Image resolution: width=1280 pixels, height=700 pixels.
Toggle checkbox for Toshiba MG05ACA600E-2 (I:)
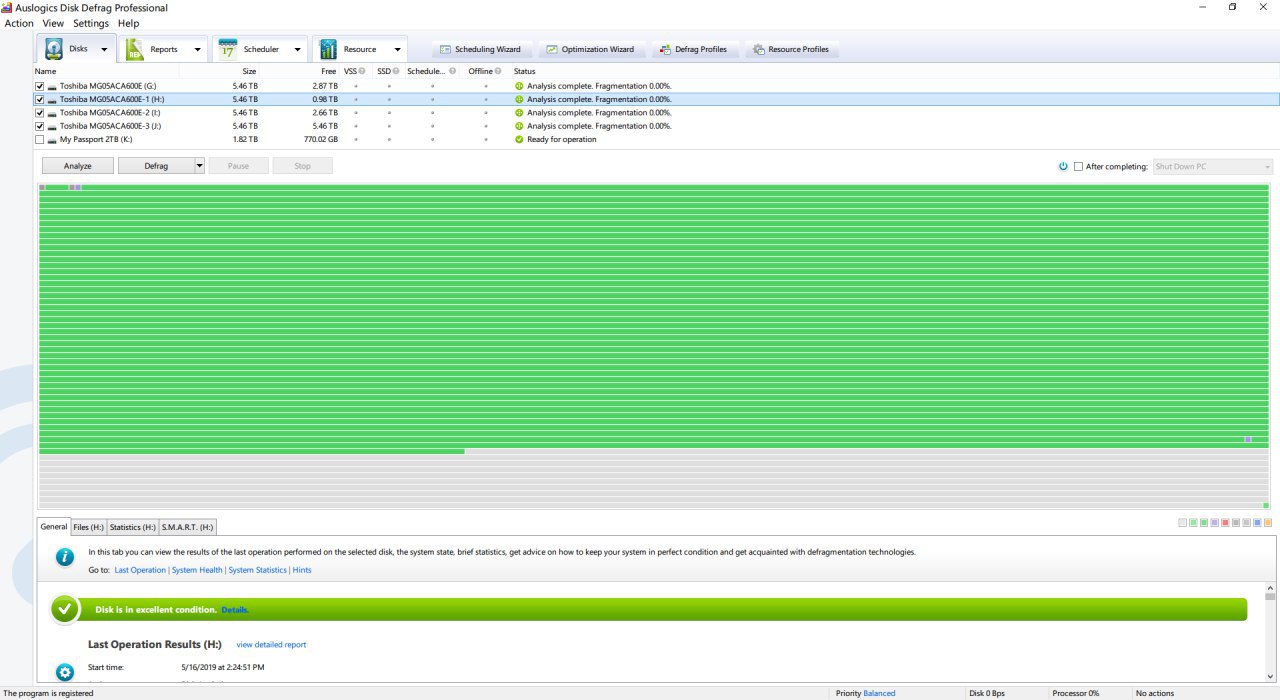pyautogui.click(x=40, y=113)
